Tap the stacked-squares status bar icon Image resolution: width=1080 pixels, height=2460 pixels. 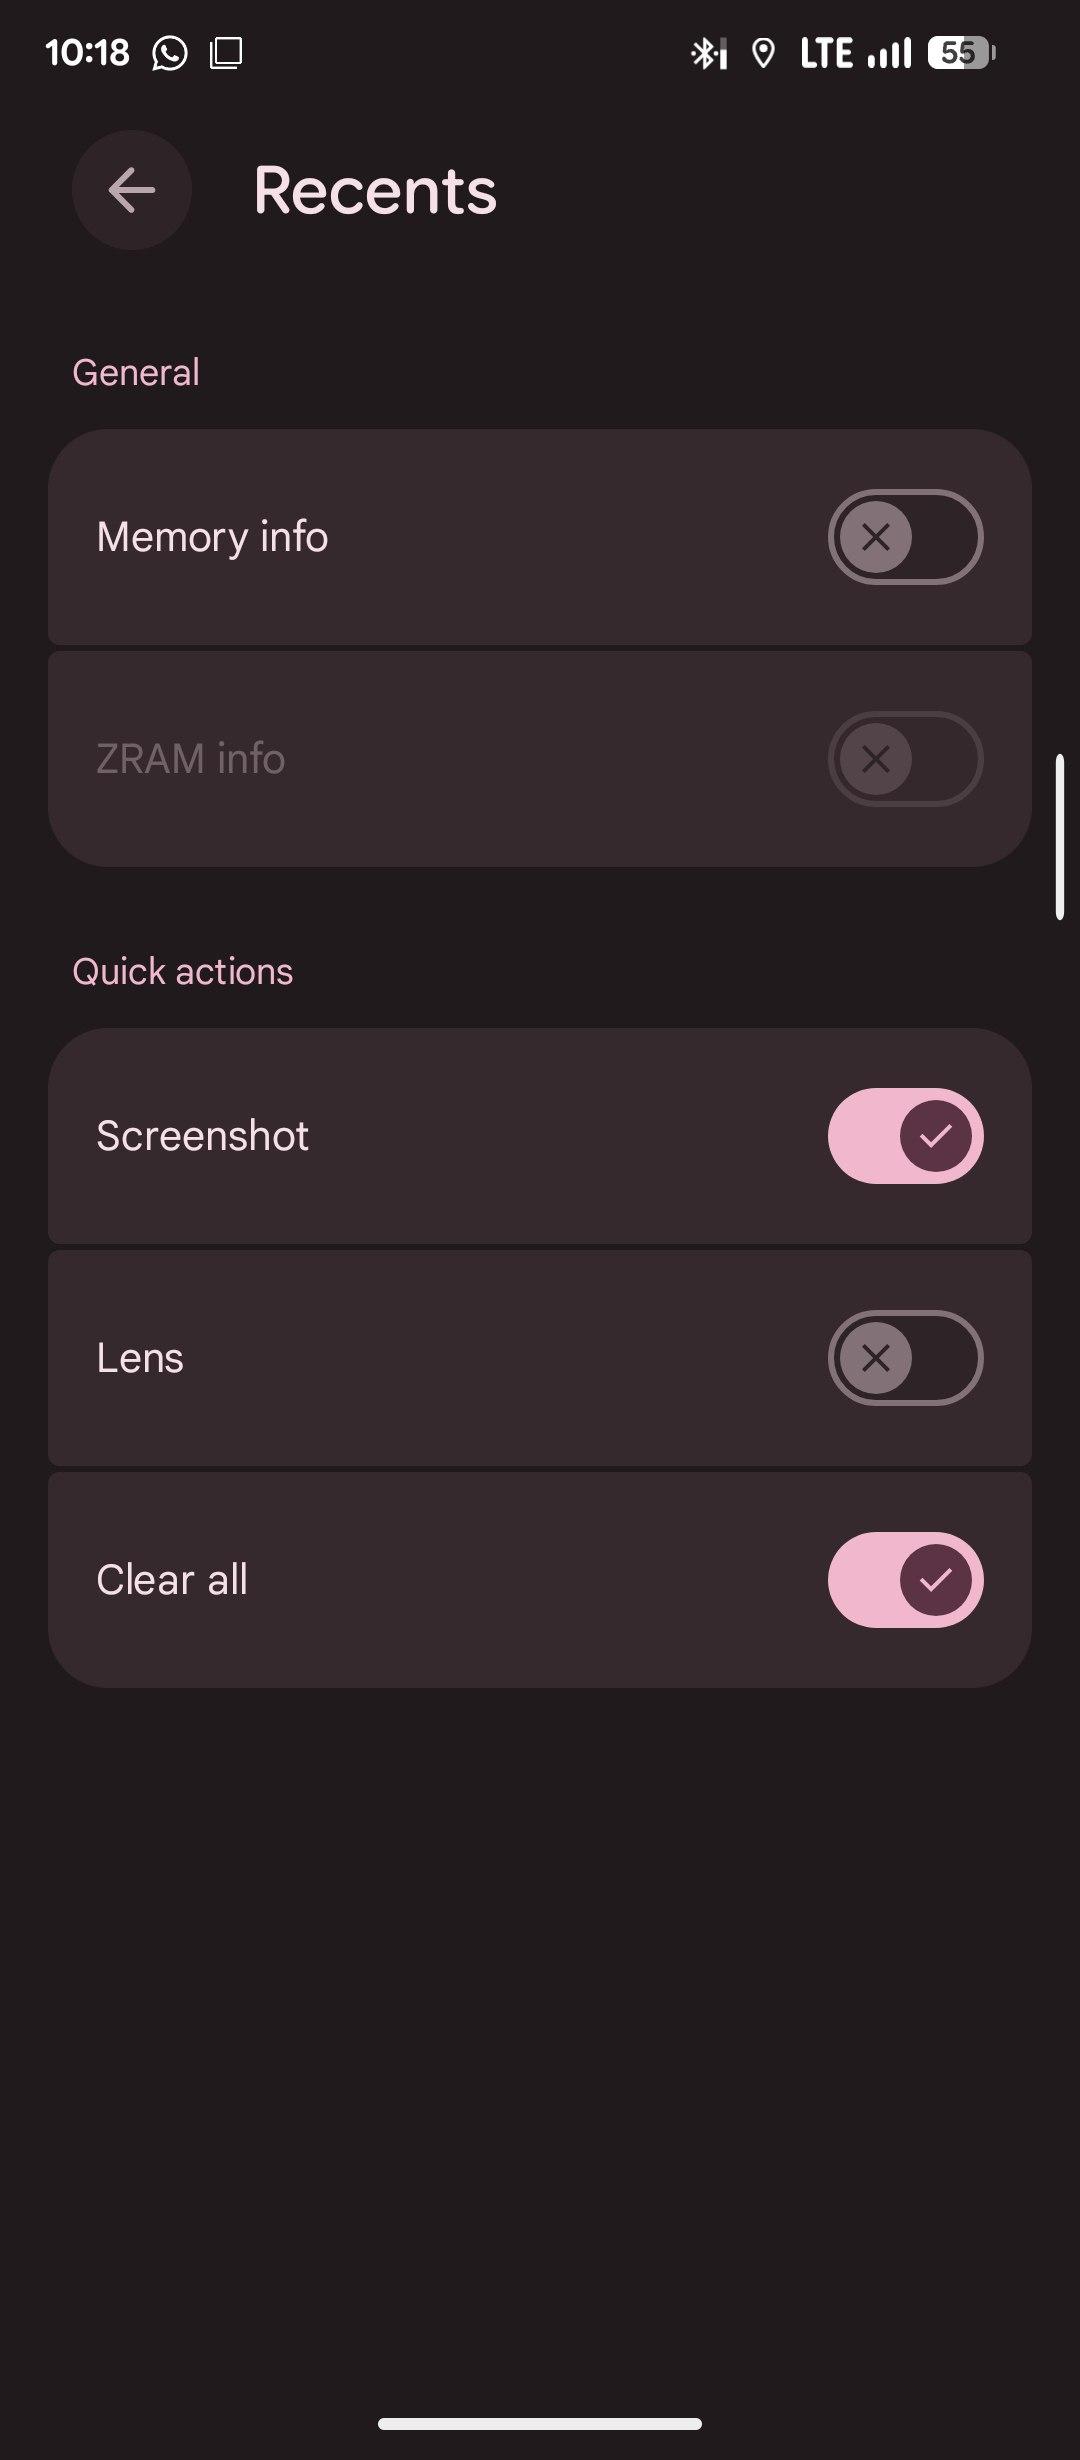pyautogui.click(x=226, y=53)
